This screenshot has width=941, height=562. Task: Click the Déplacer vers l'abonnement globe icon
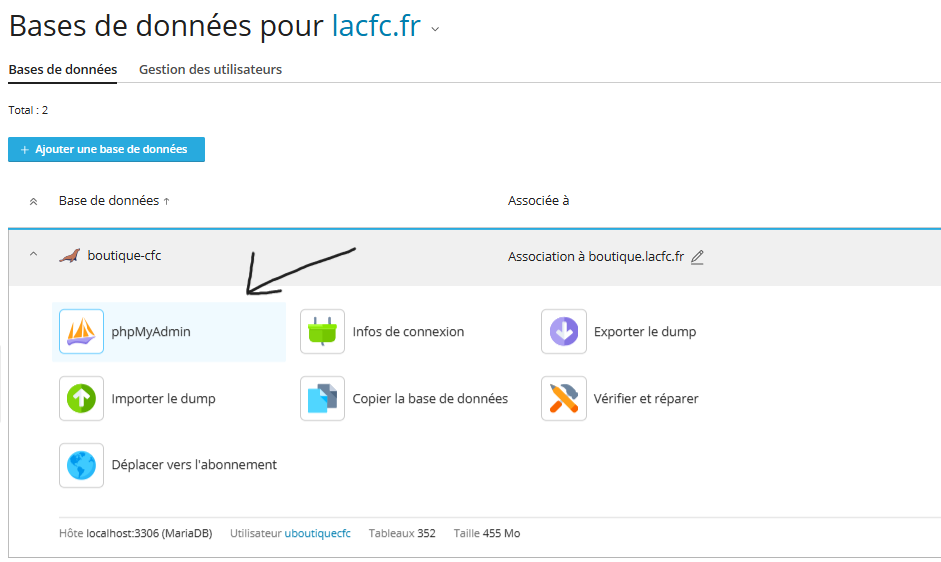click(82, 465)
